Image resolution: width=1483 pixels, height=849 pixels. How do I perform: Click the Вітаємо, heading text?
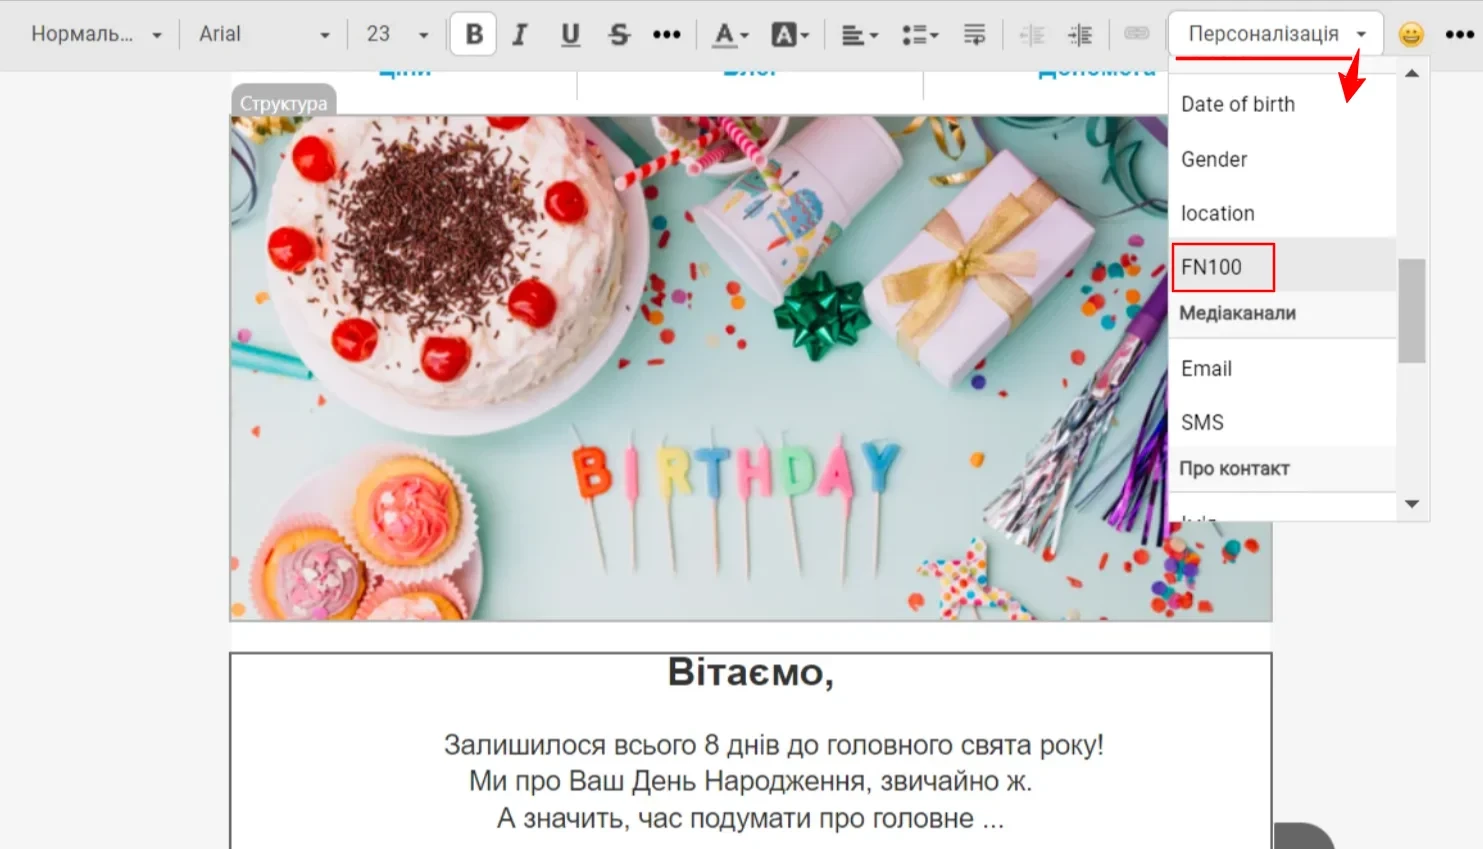click(751, 673)
